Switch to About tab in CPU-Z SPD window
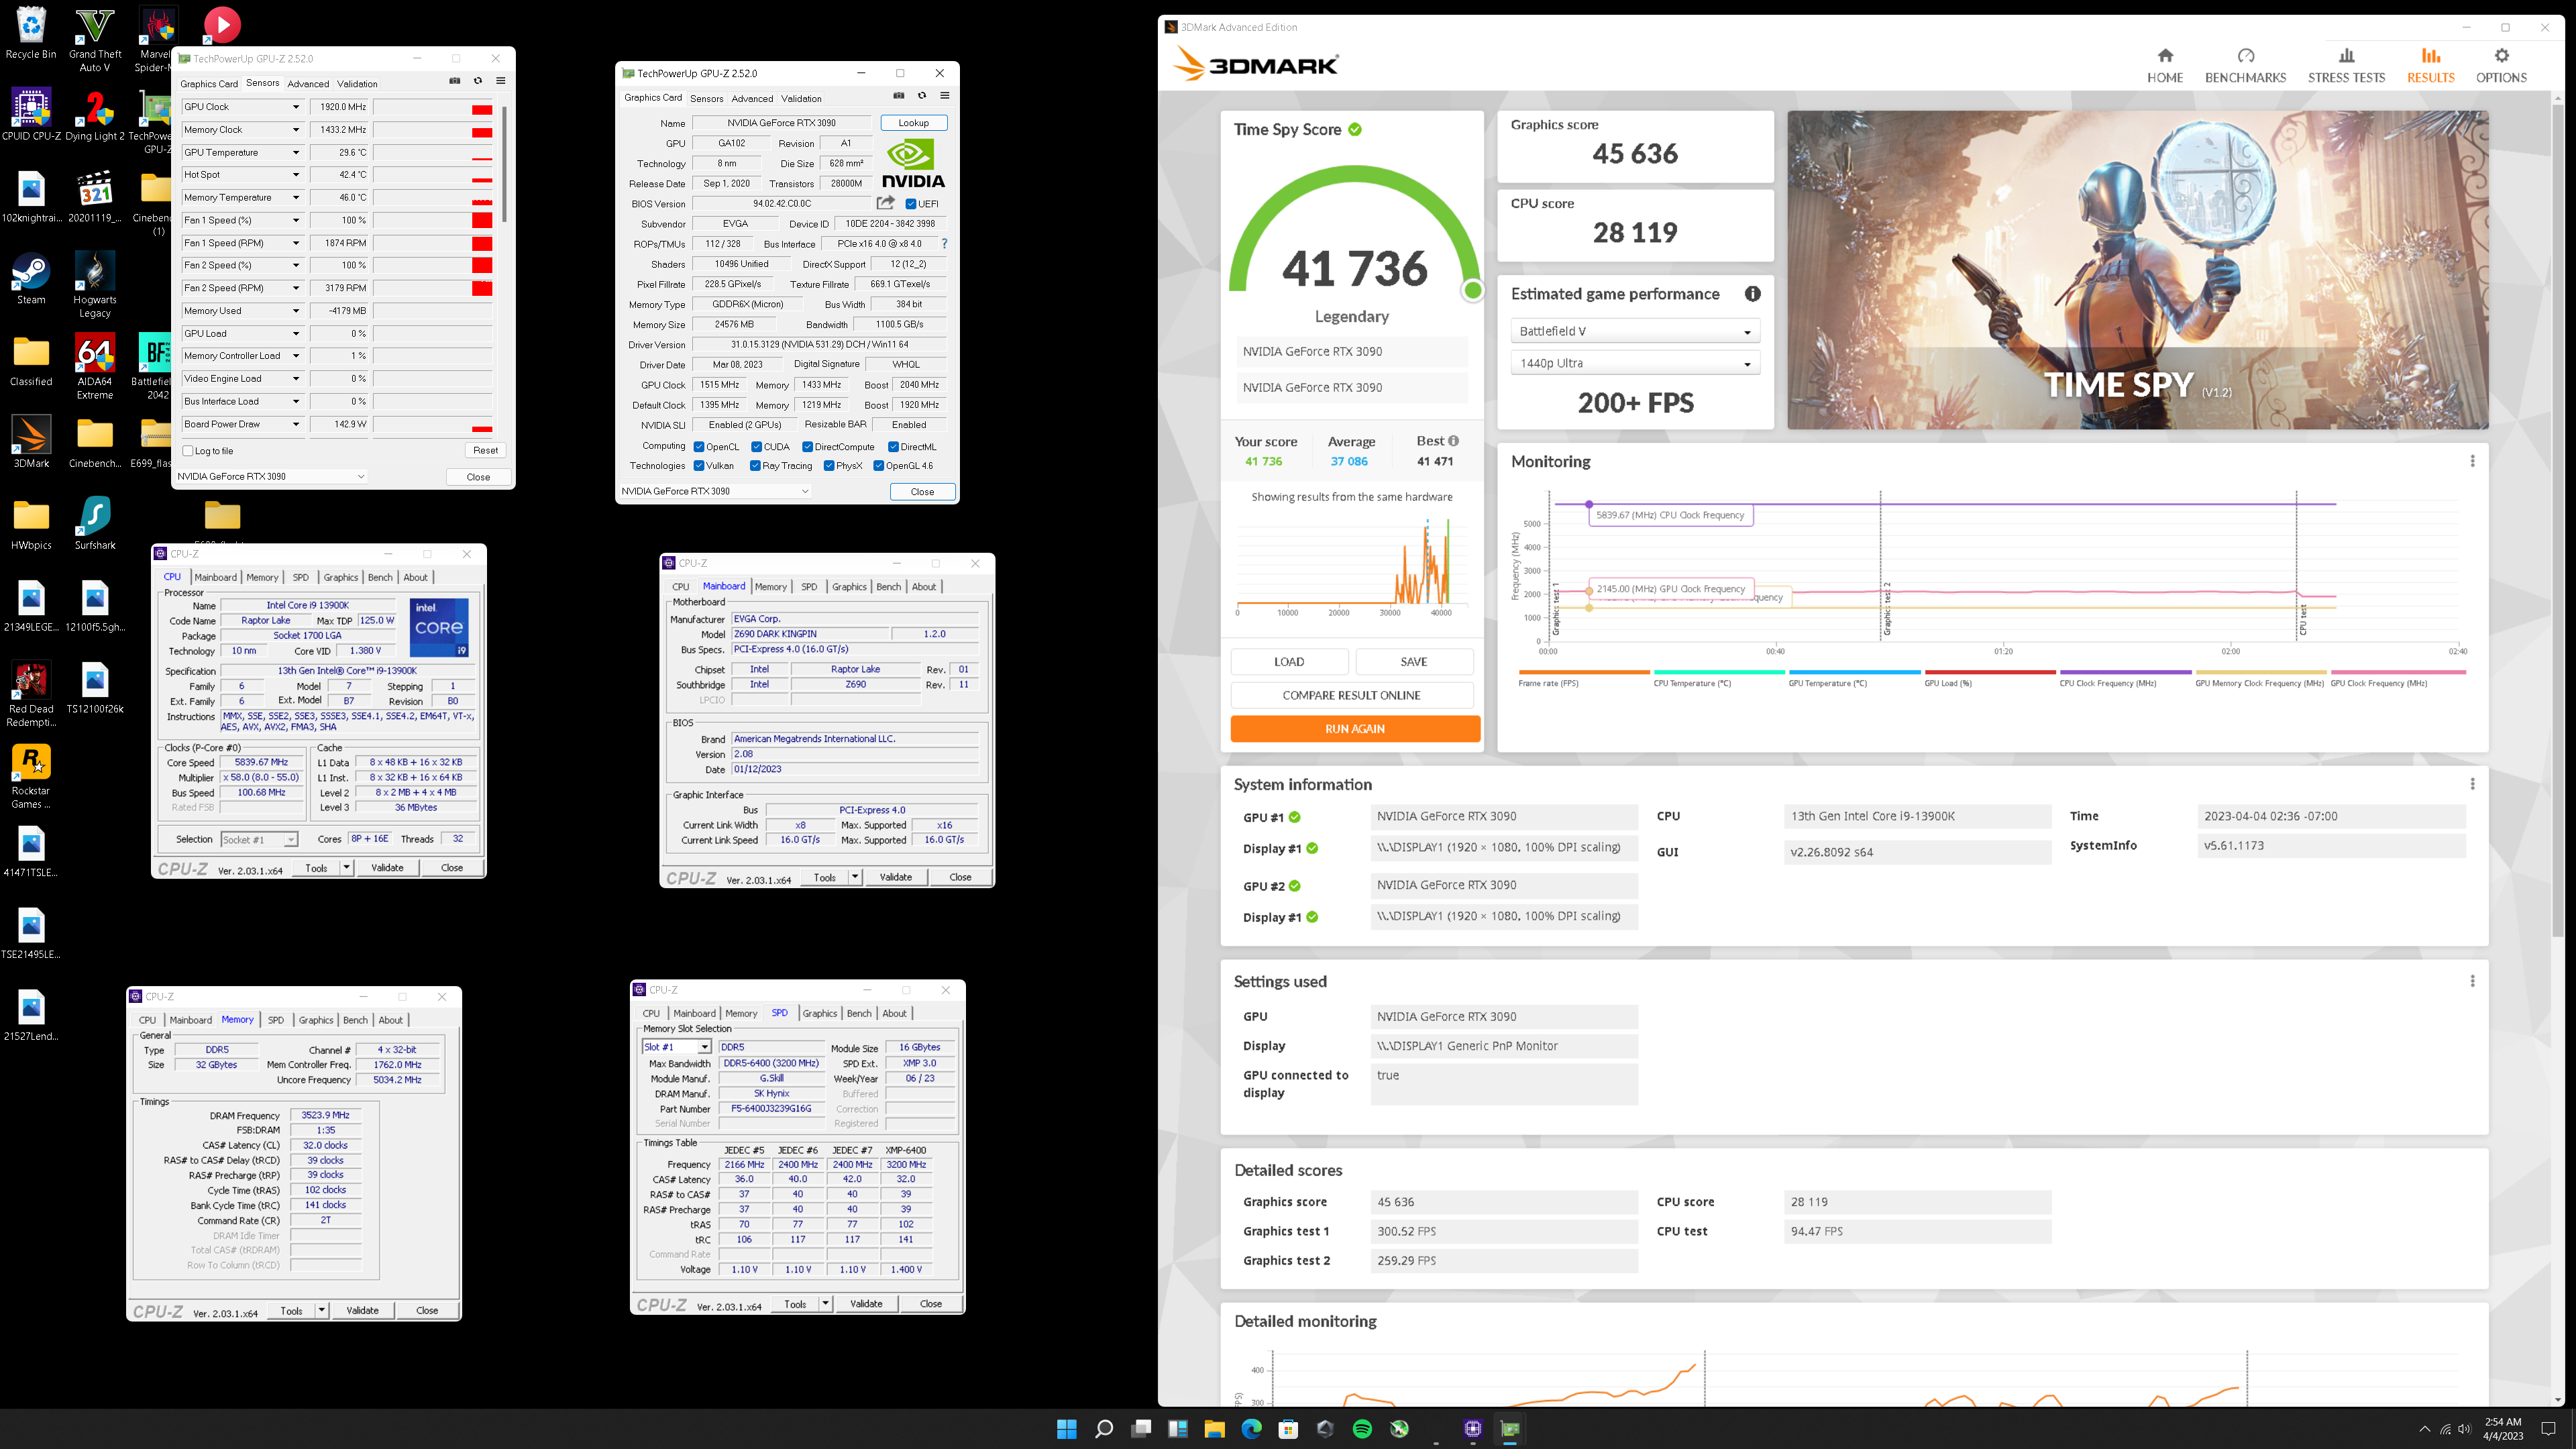Viewport: 2576px width, 1449px height. tap(894, 1013)
